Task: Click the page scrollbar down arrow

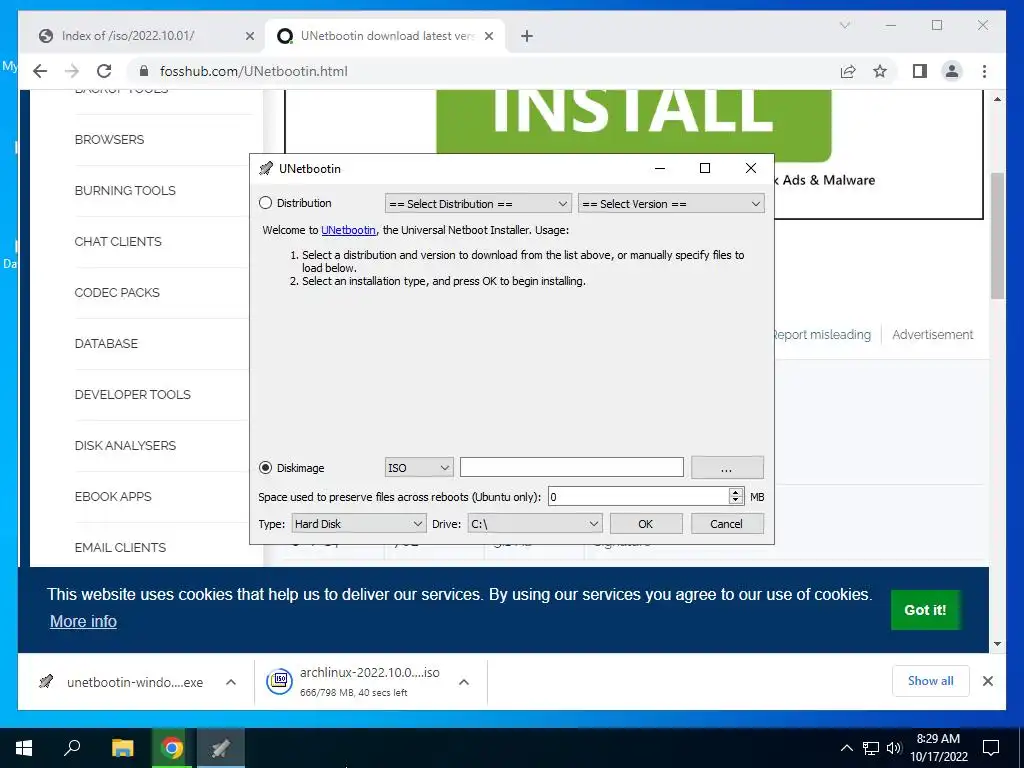Action: coord(997,643)
